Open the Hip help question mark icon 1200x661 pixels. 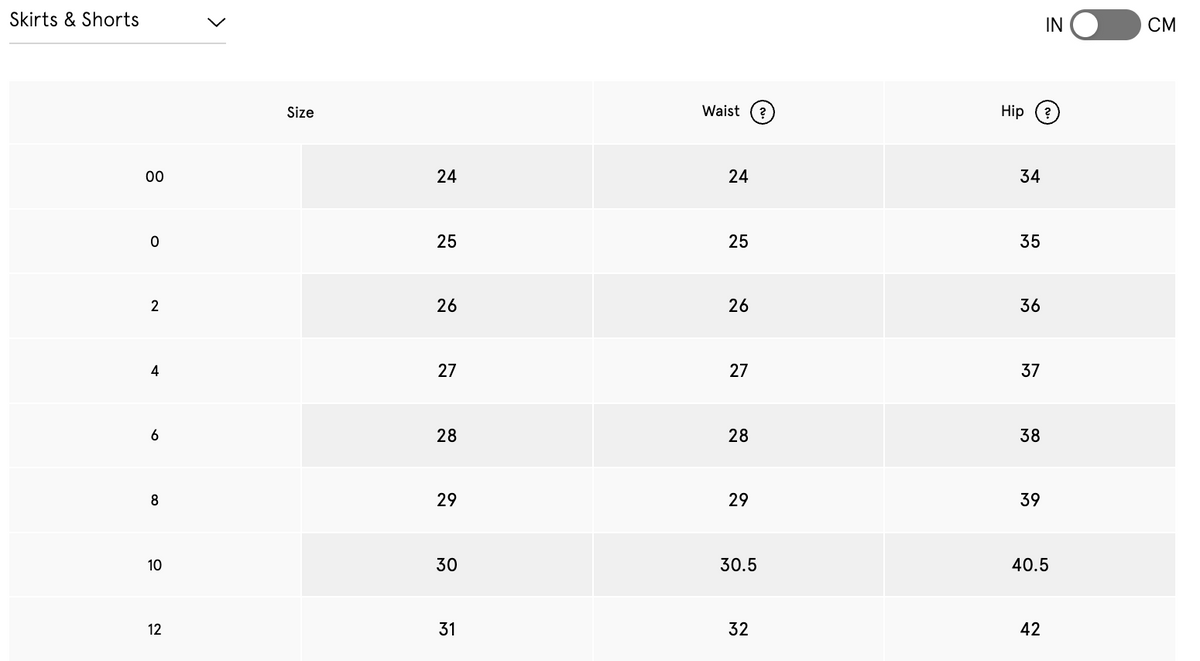coord(1047,112)
